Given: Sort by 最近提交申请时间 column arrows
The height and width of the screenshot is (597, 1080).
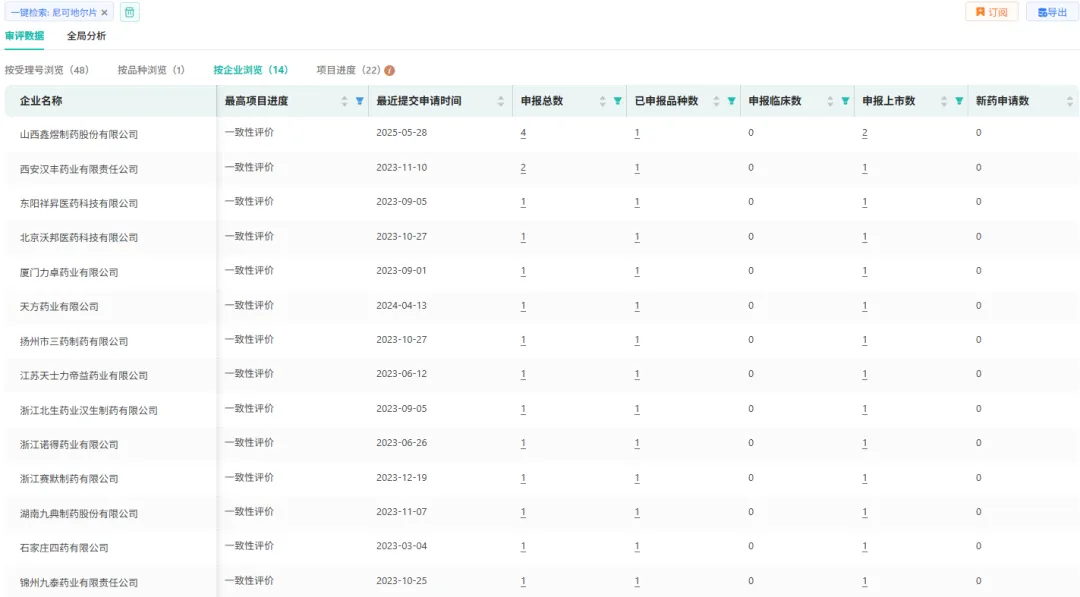Looking at the screenshot, I should click(x=501, y=101).
